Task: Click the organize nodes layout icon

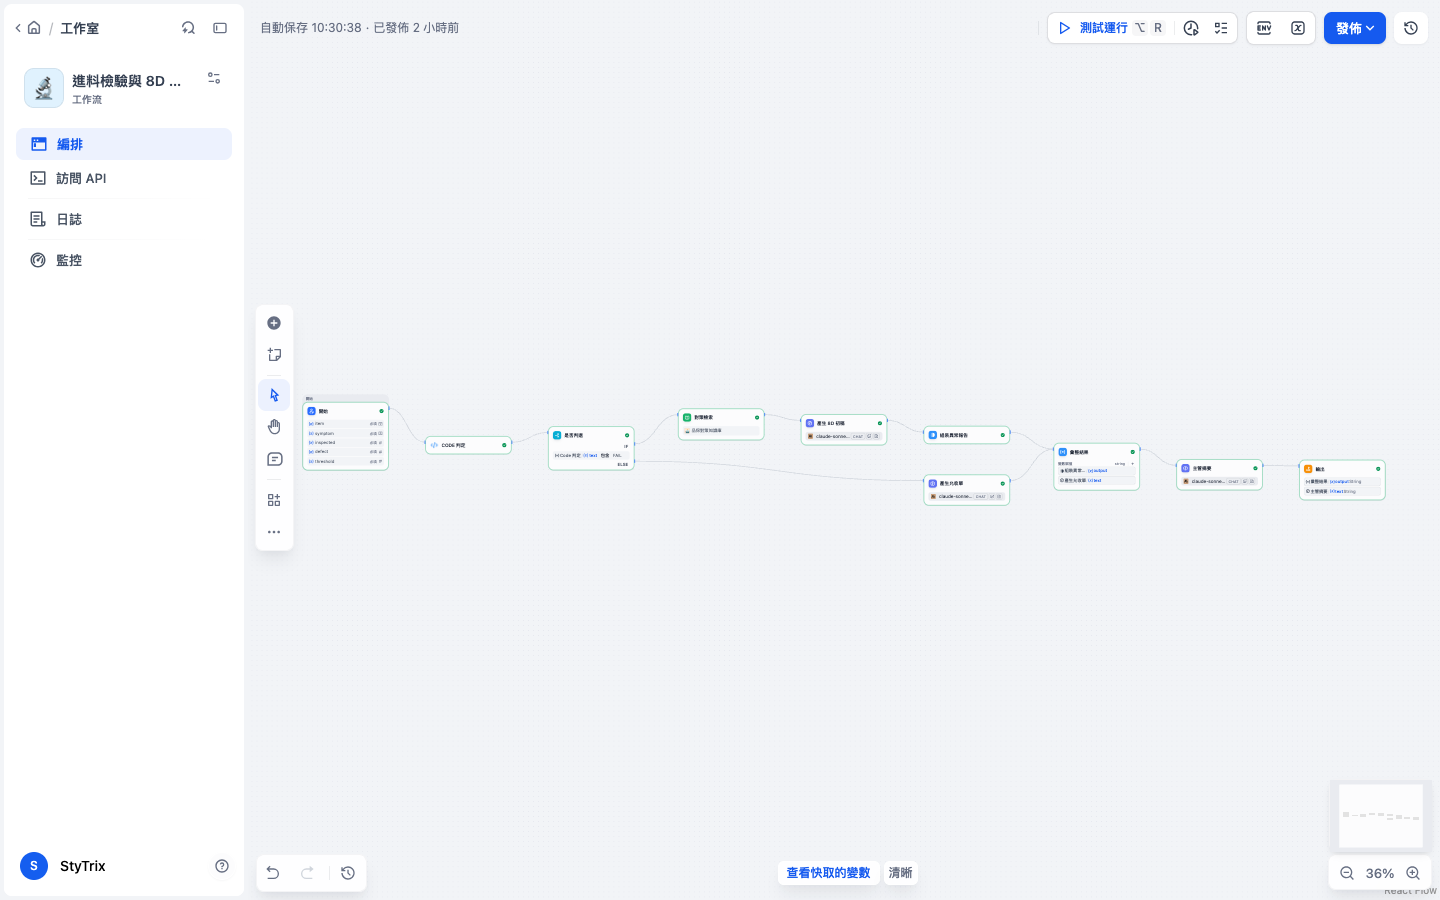Action: (274, 500)
